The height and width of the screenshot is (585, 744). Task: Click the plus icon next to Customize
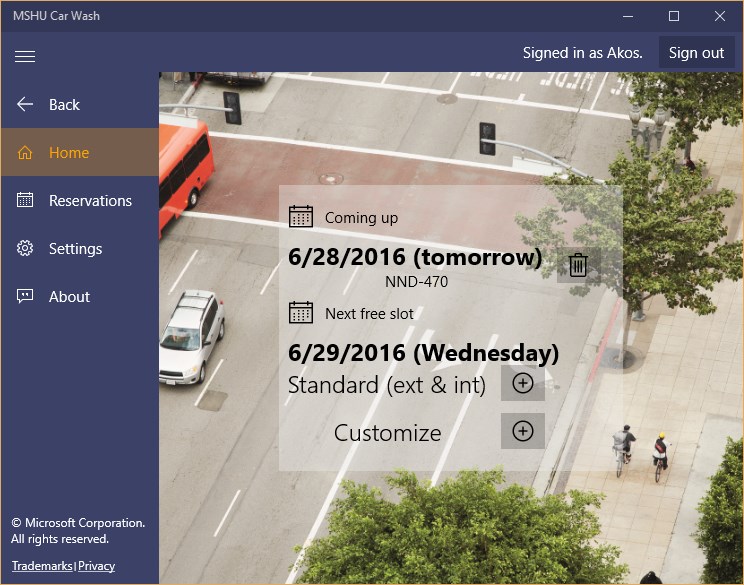click(x=523, y=431)
